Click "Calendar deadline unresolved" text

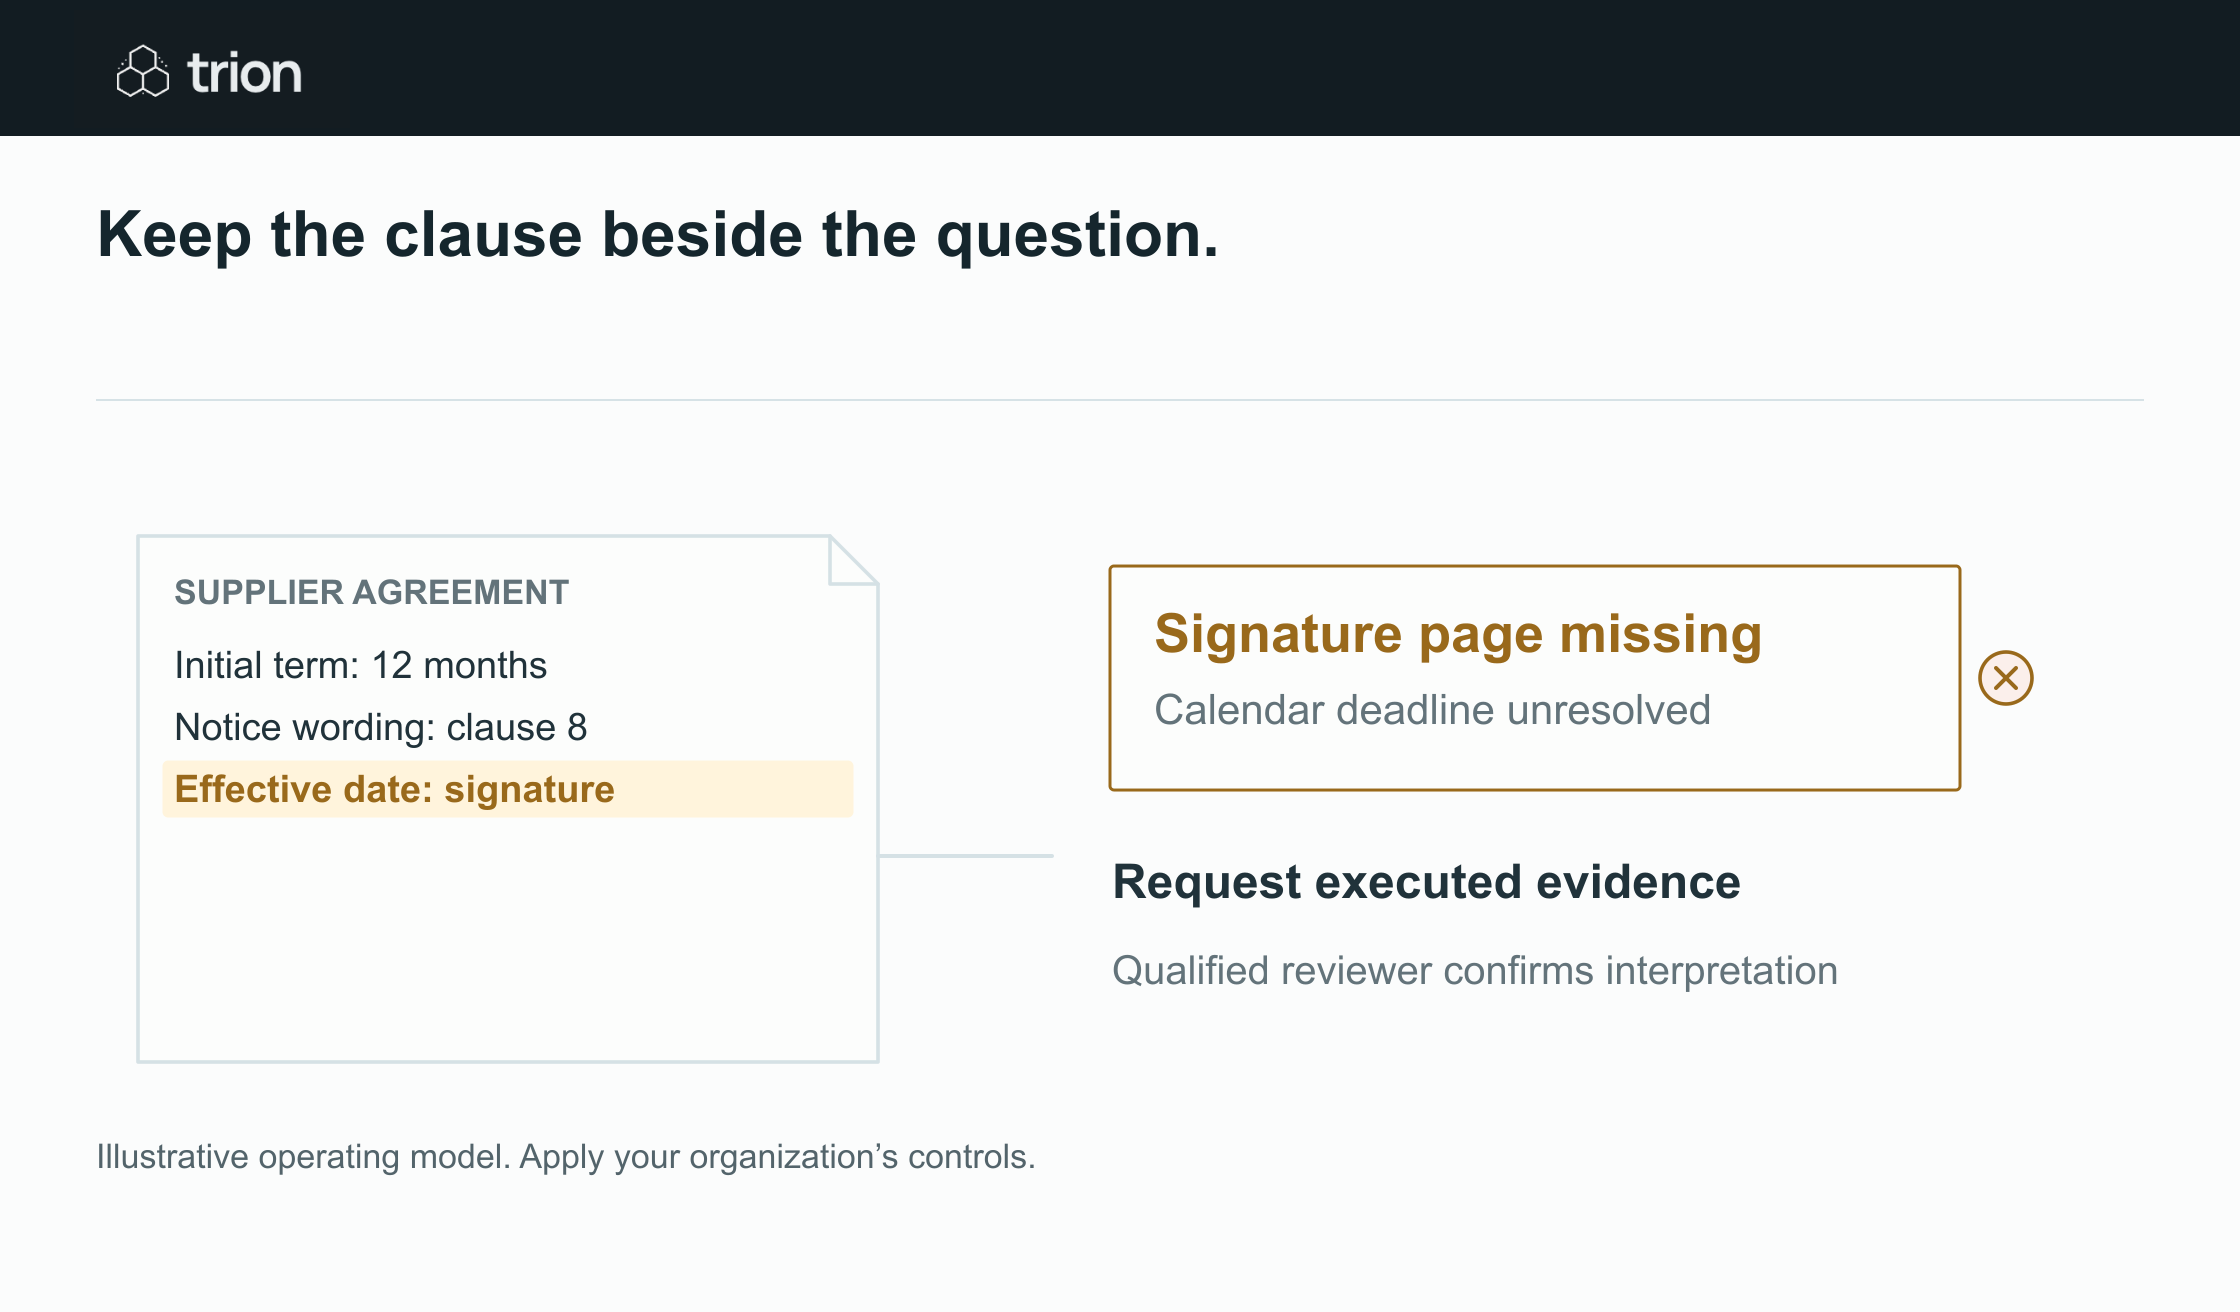1432,710
